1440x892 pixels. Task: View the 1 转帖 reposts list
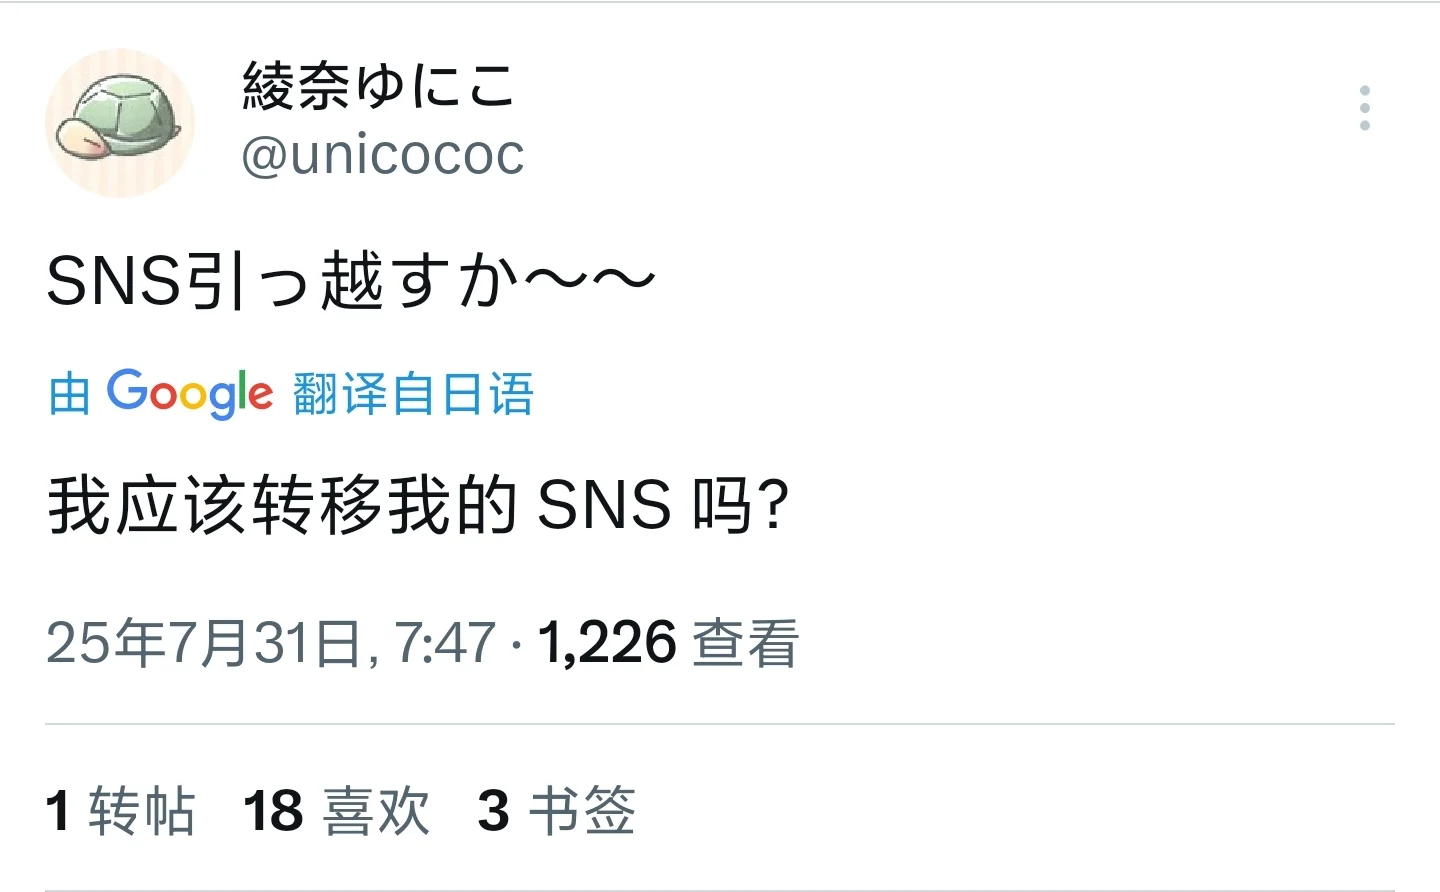click(120, 810)
